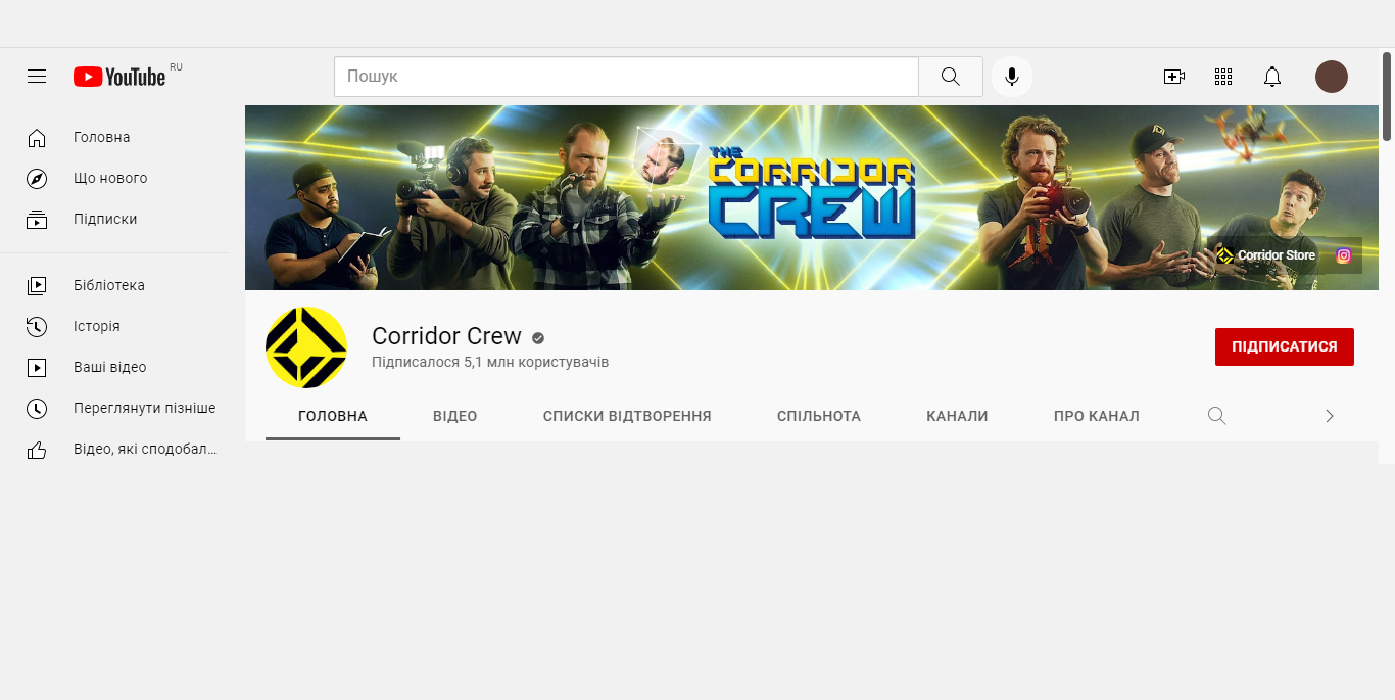Open the account avatar menu
The height and width of the screenshot is (700, 1395).
point(1331,76)
